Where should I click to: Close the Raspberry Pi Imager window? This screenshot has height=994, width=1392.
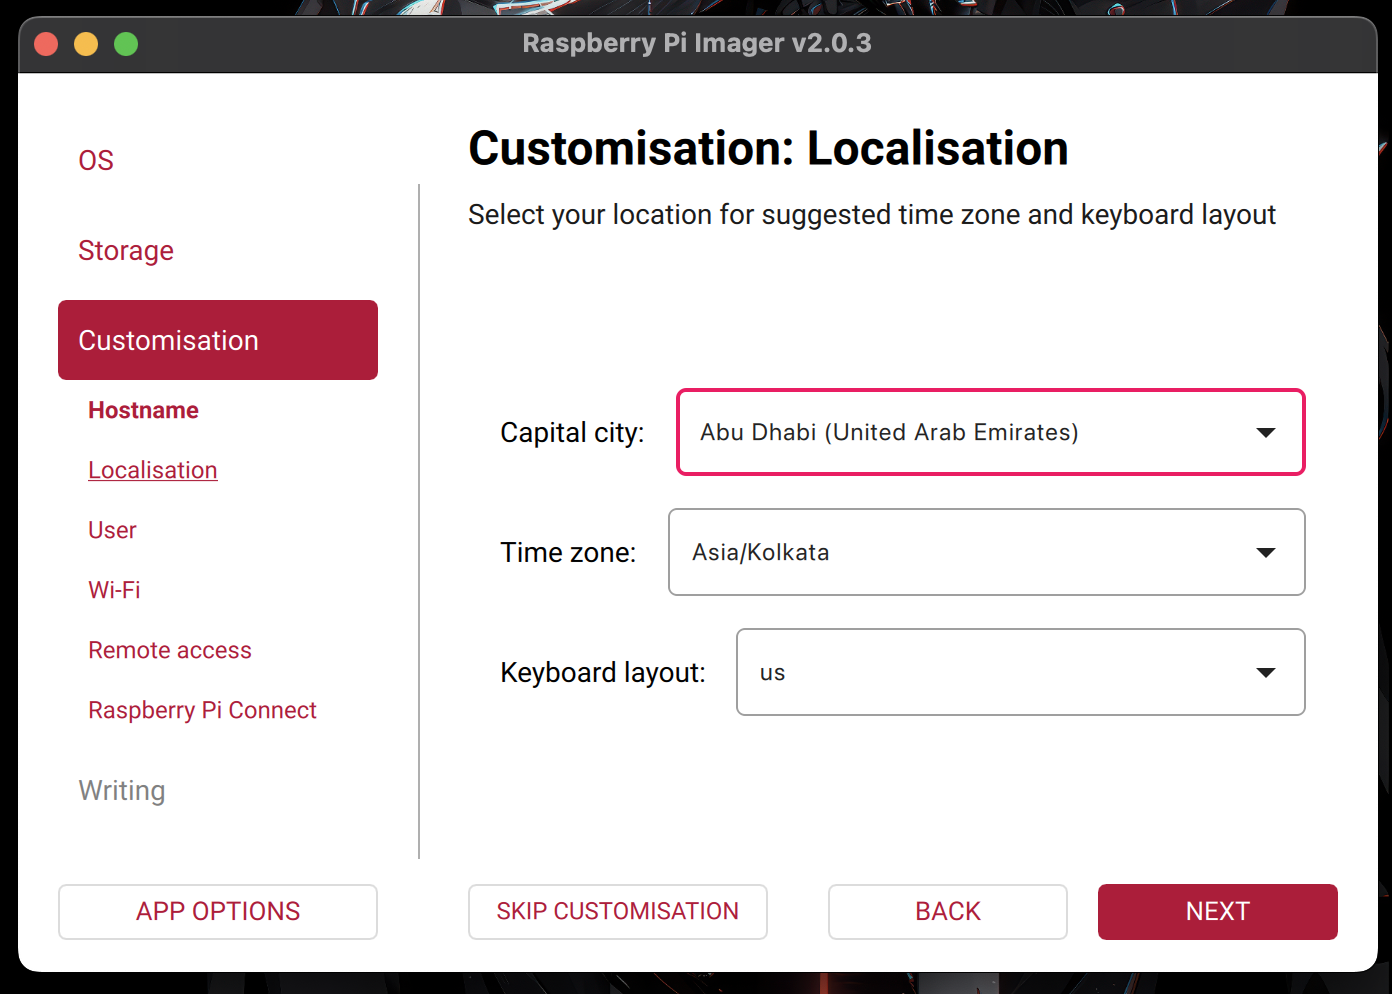[x=46, y=44]
